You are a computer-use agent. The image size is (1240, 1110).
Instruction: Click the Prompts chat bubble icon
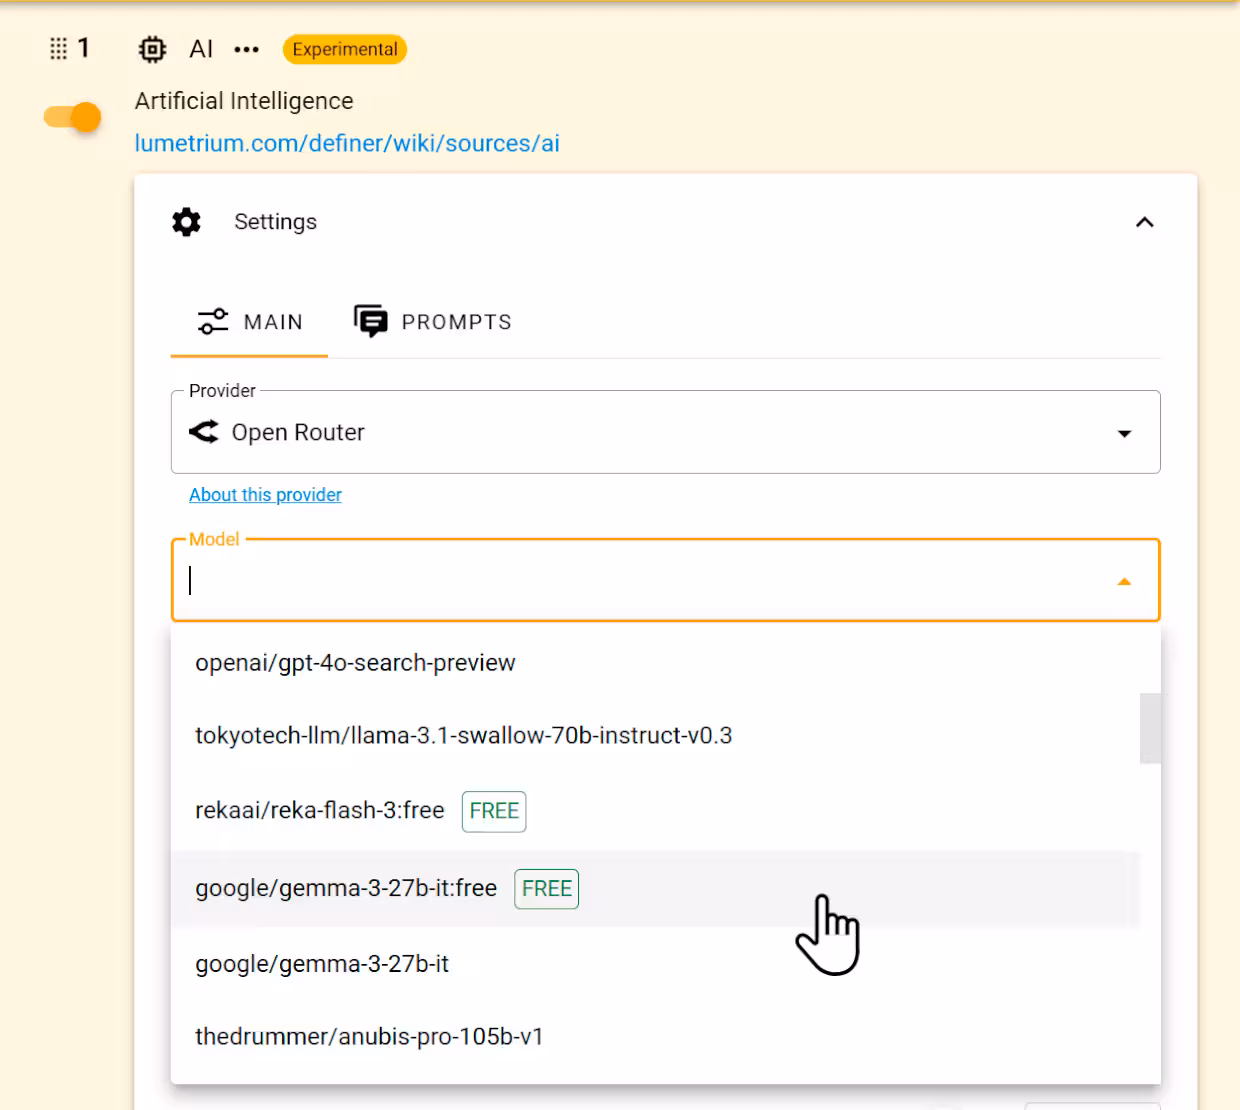[x=371, y=321]
